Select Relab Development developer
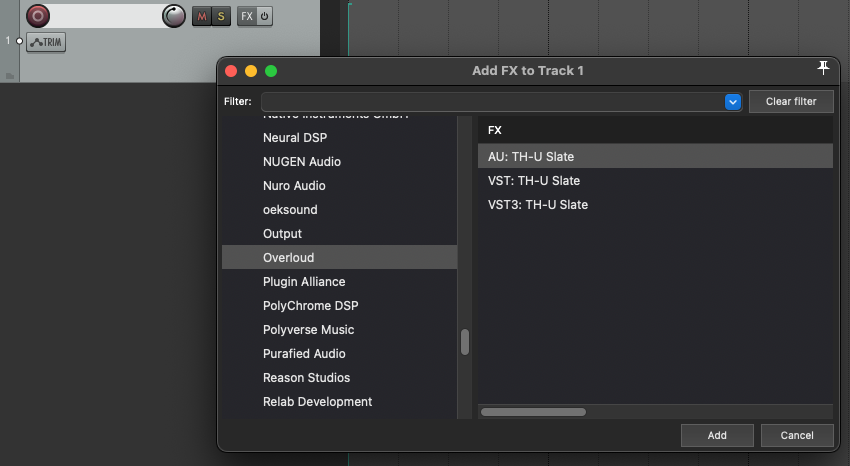The height and width of the screenshot is (466, 850). 339,402
